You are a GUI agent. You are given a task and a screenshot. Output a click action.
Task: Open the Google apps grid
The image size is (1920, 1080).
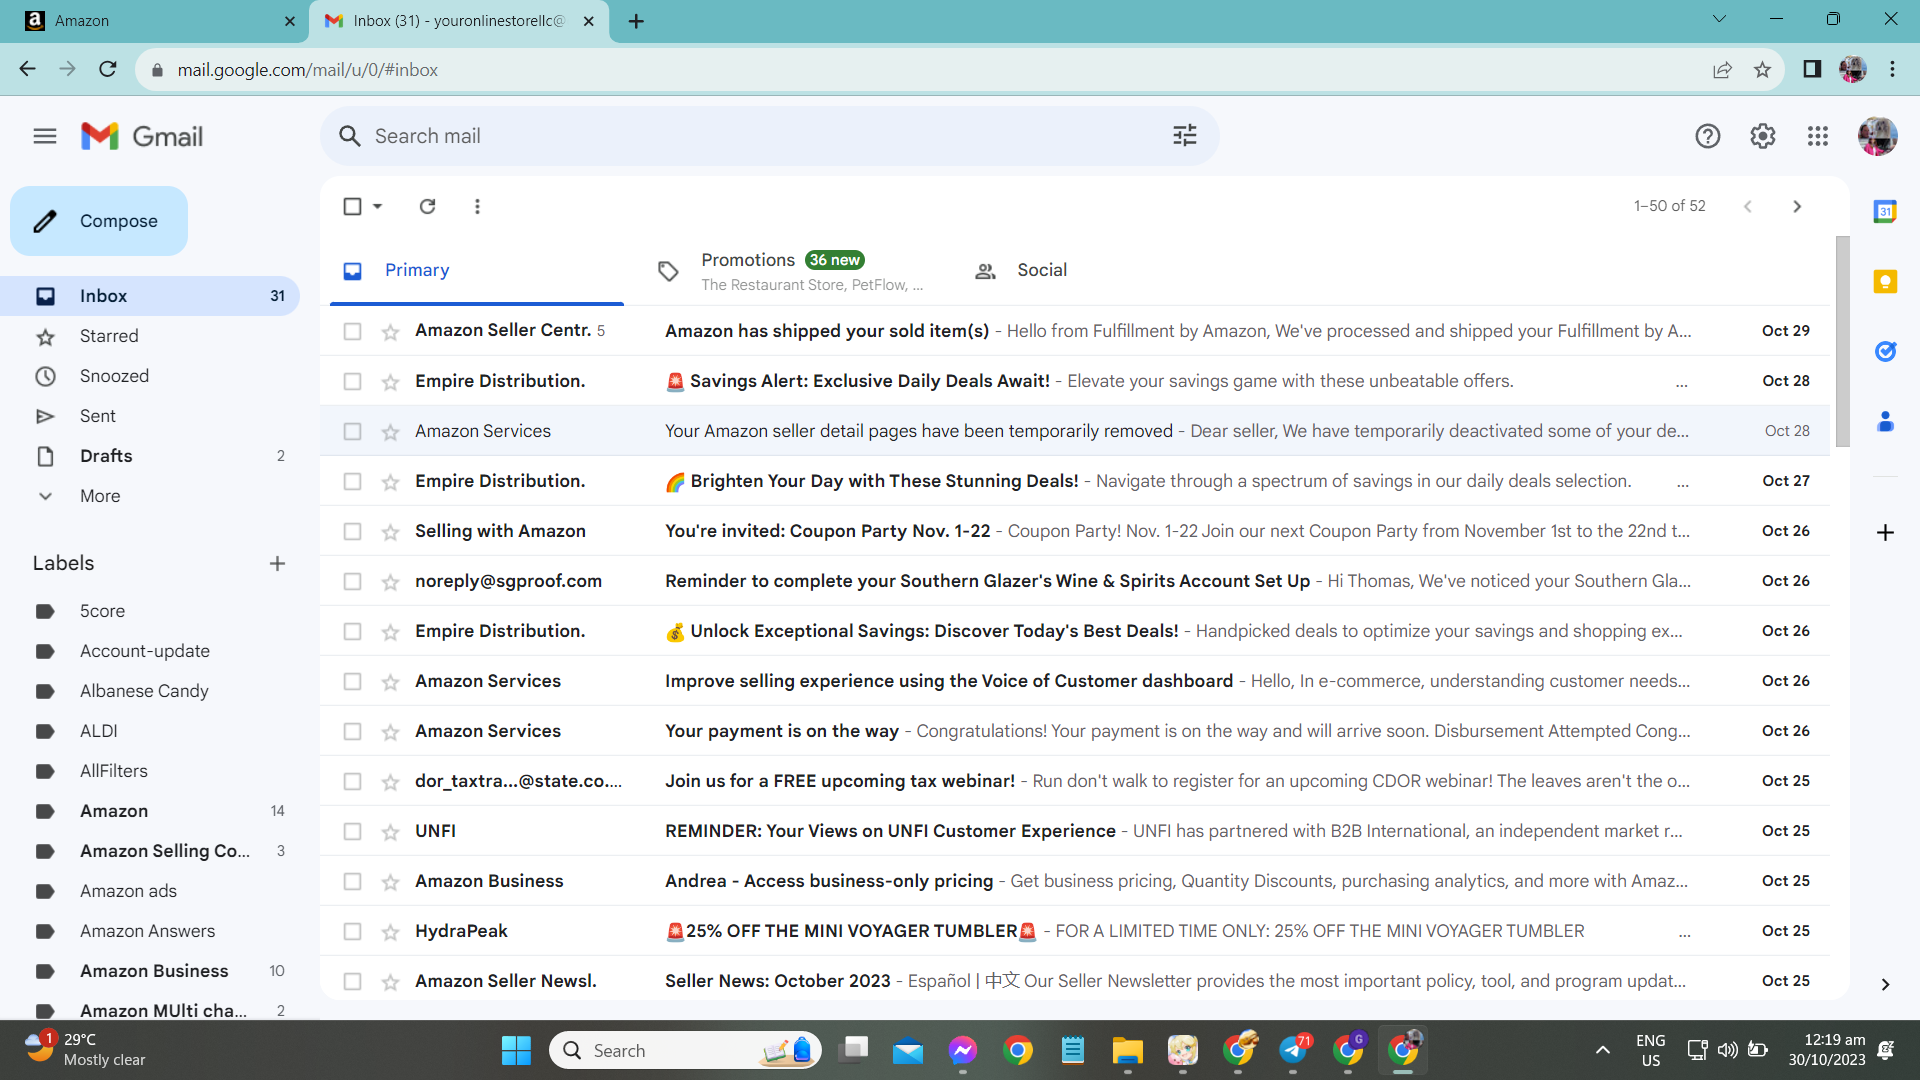coord(1818,136)
